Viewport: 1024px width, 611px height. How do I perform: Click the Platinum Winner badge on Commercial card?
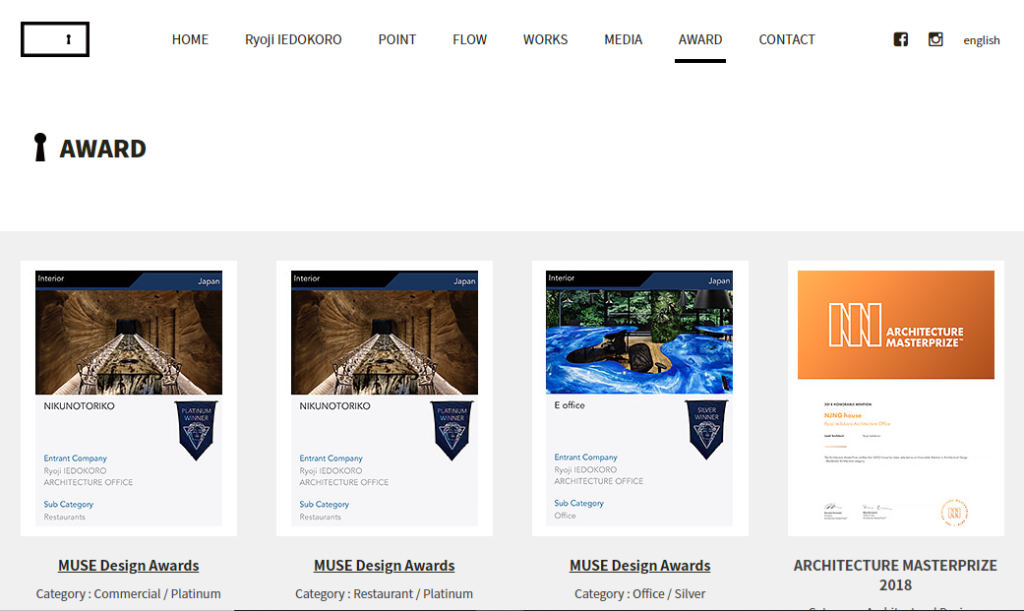pyautogui.click(x=196, y=430)
